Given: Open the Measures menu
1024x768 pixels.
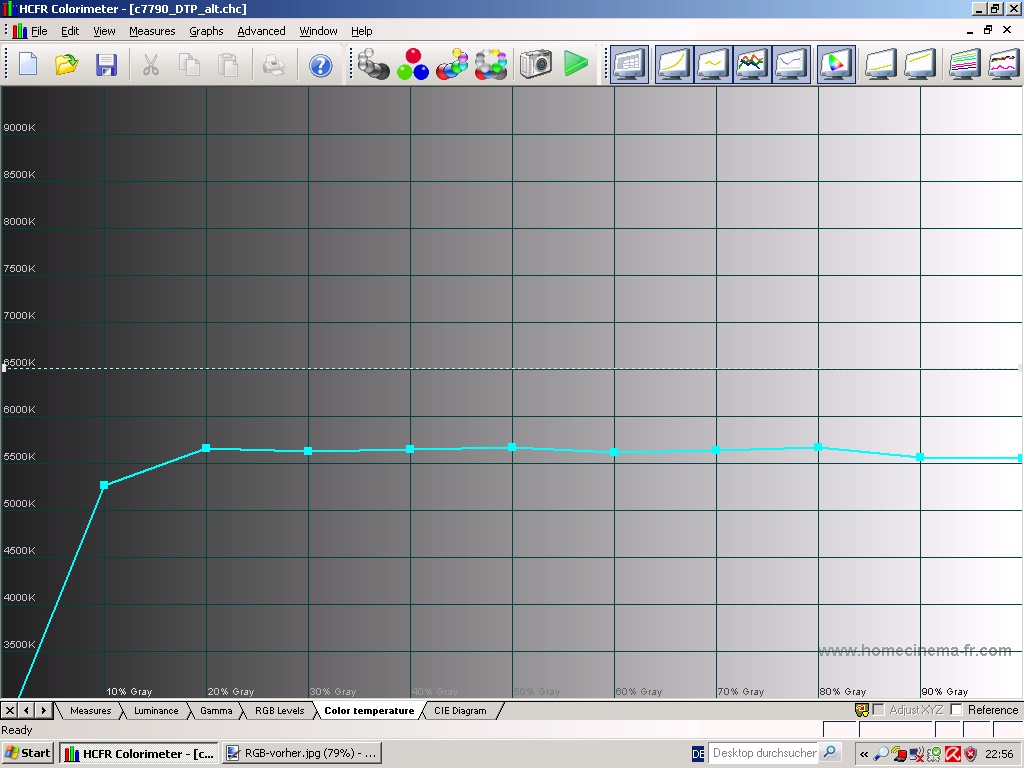Looking at the screenshot, I should (x=152, y=31).
